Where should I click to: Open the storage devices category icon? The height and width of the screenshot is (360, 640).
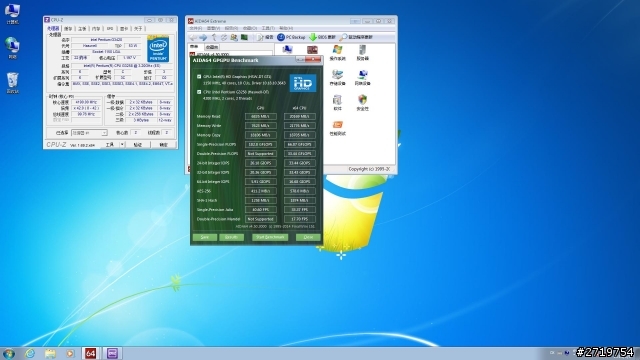click(337, 78)
